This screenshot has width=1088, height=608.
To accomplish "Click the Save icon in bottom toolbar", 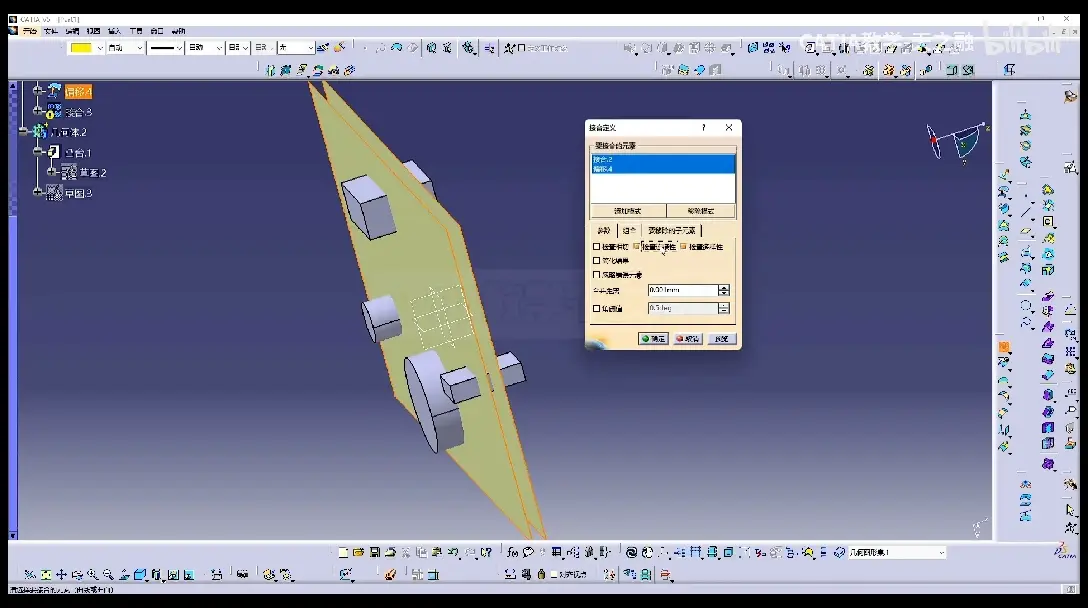I will pos(375,552).
